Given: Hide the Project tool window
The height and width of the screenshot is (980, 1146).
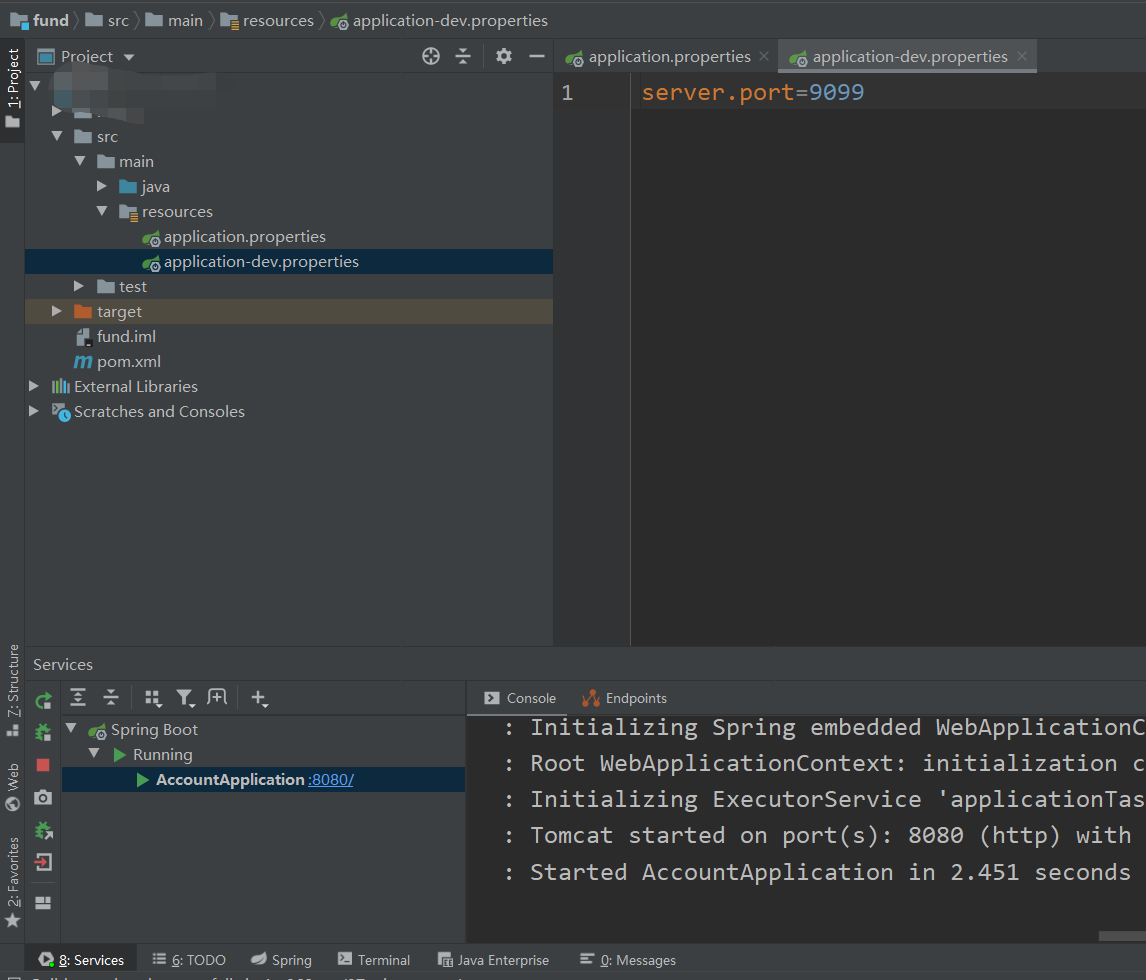Looking at the screenshot, I should (536, 56).
